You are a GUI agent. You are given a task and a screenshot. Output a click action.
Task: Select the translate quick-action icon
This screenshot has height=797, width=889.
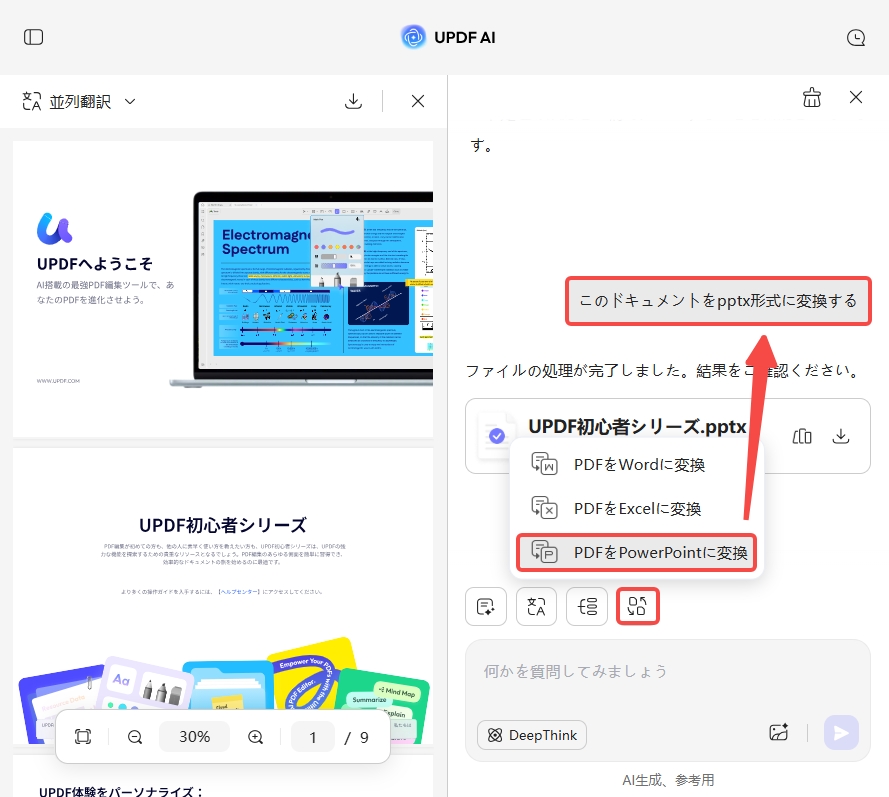(x=536, y=606)
